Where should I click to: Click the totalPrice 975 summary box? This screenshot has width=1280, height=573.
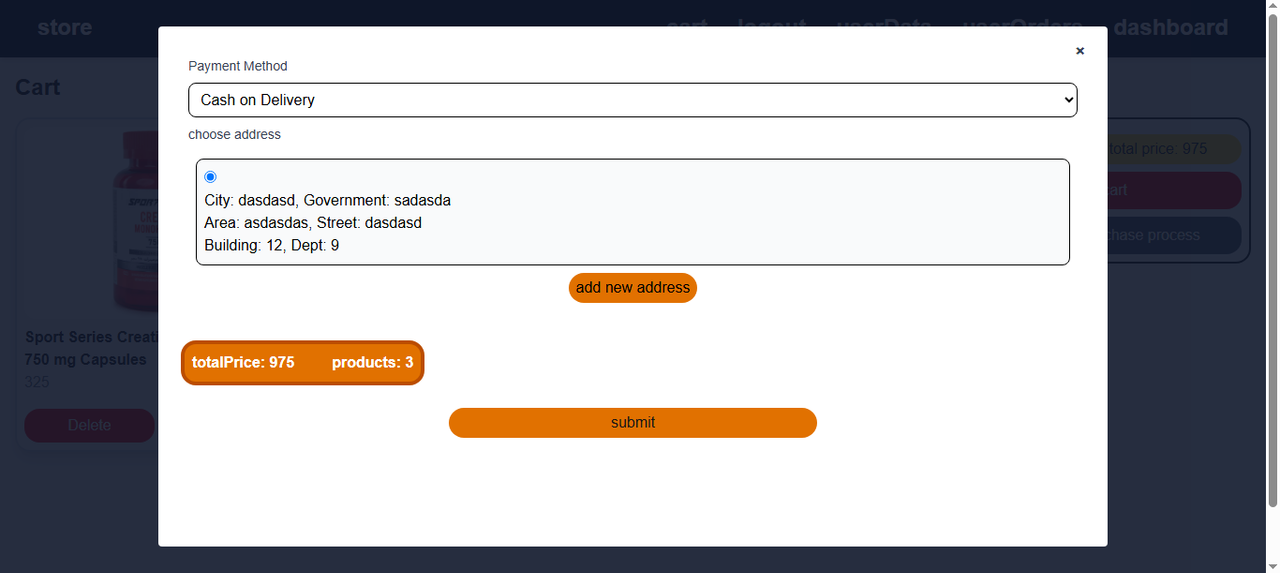tap(303, 363)
